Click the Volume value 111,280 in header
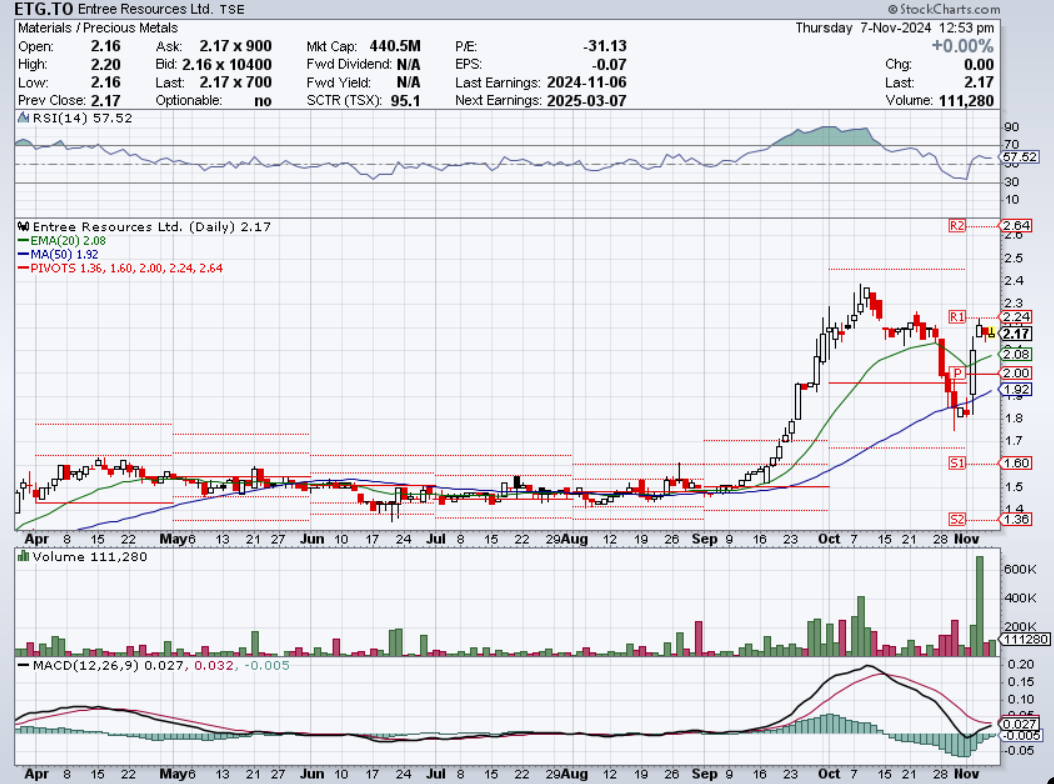The image size is (1054, 784). pyautogui.click(x=967, y=101)
